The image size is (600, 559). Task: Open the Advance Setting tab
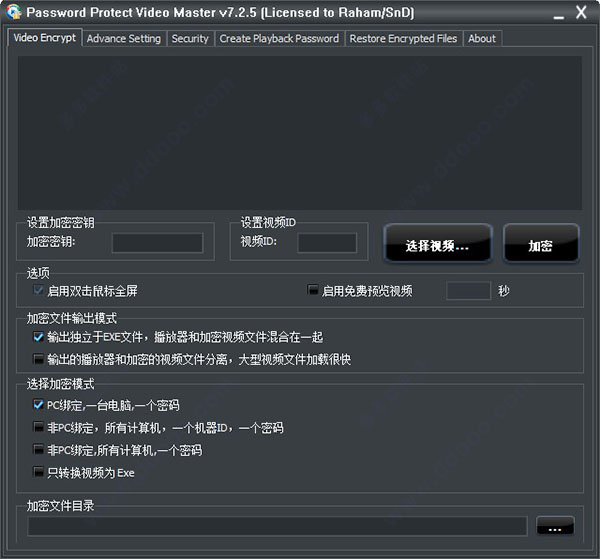pos(124,39)
